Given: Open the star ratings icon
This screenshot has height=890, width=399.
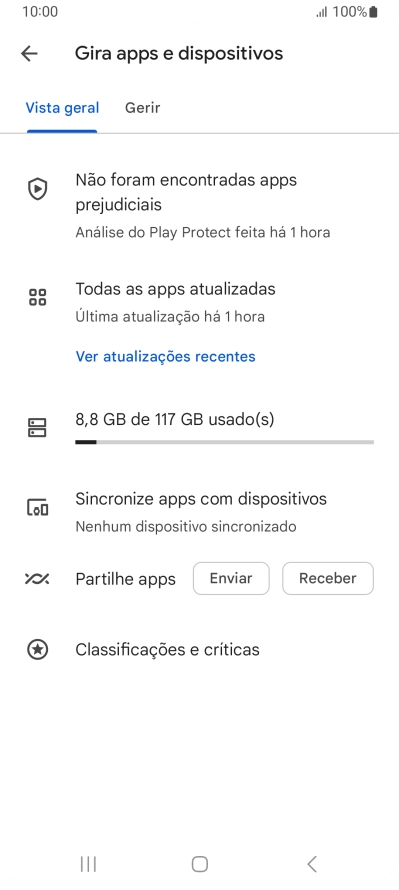Looking at the screenshot, I should (37, 649).
